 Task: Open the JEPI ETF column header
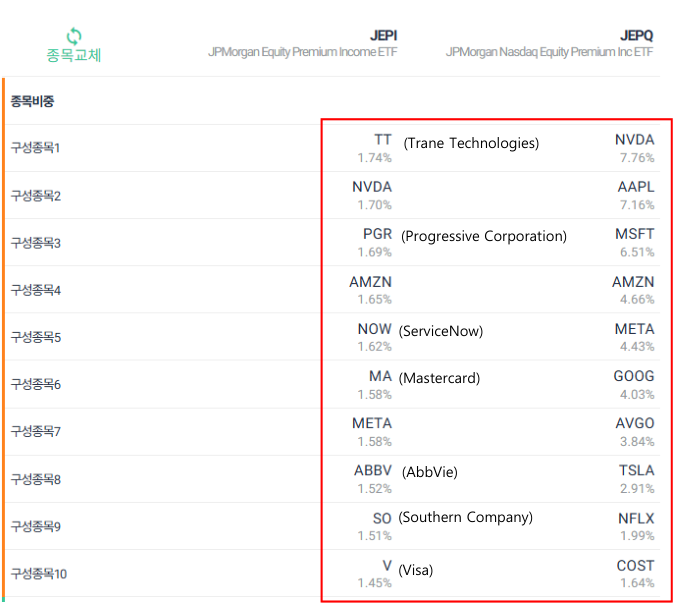[384, 35]
